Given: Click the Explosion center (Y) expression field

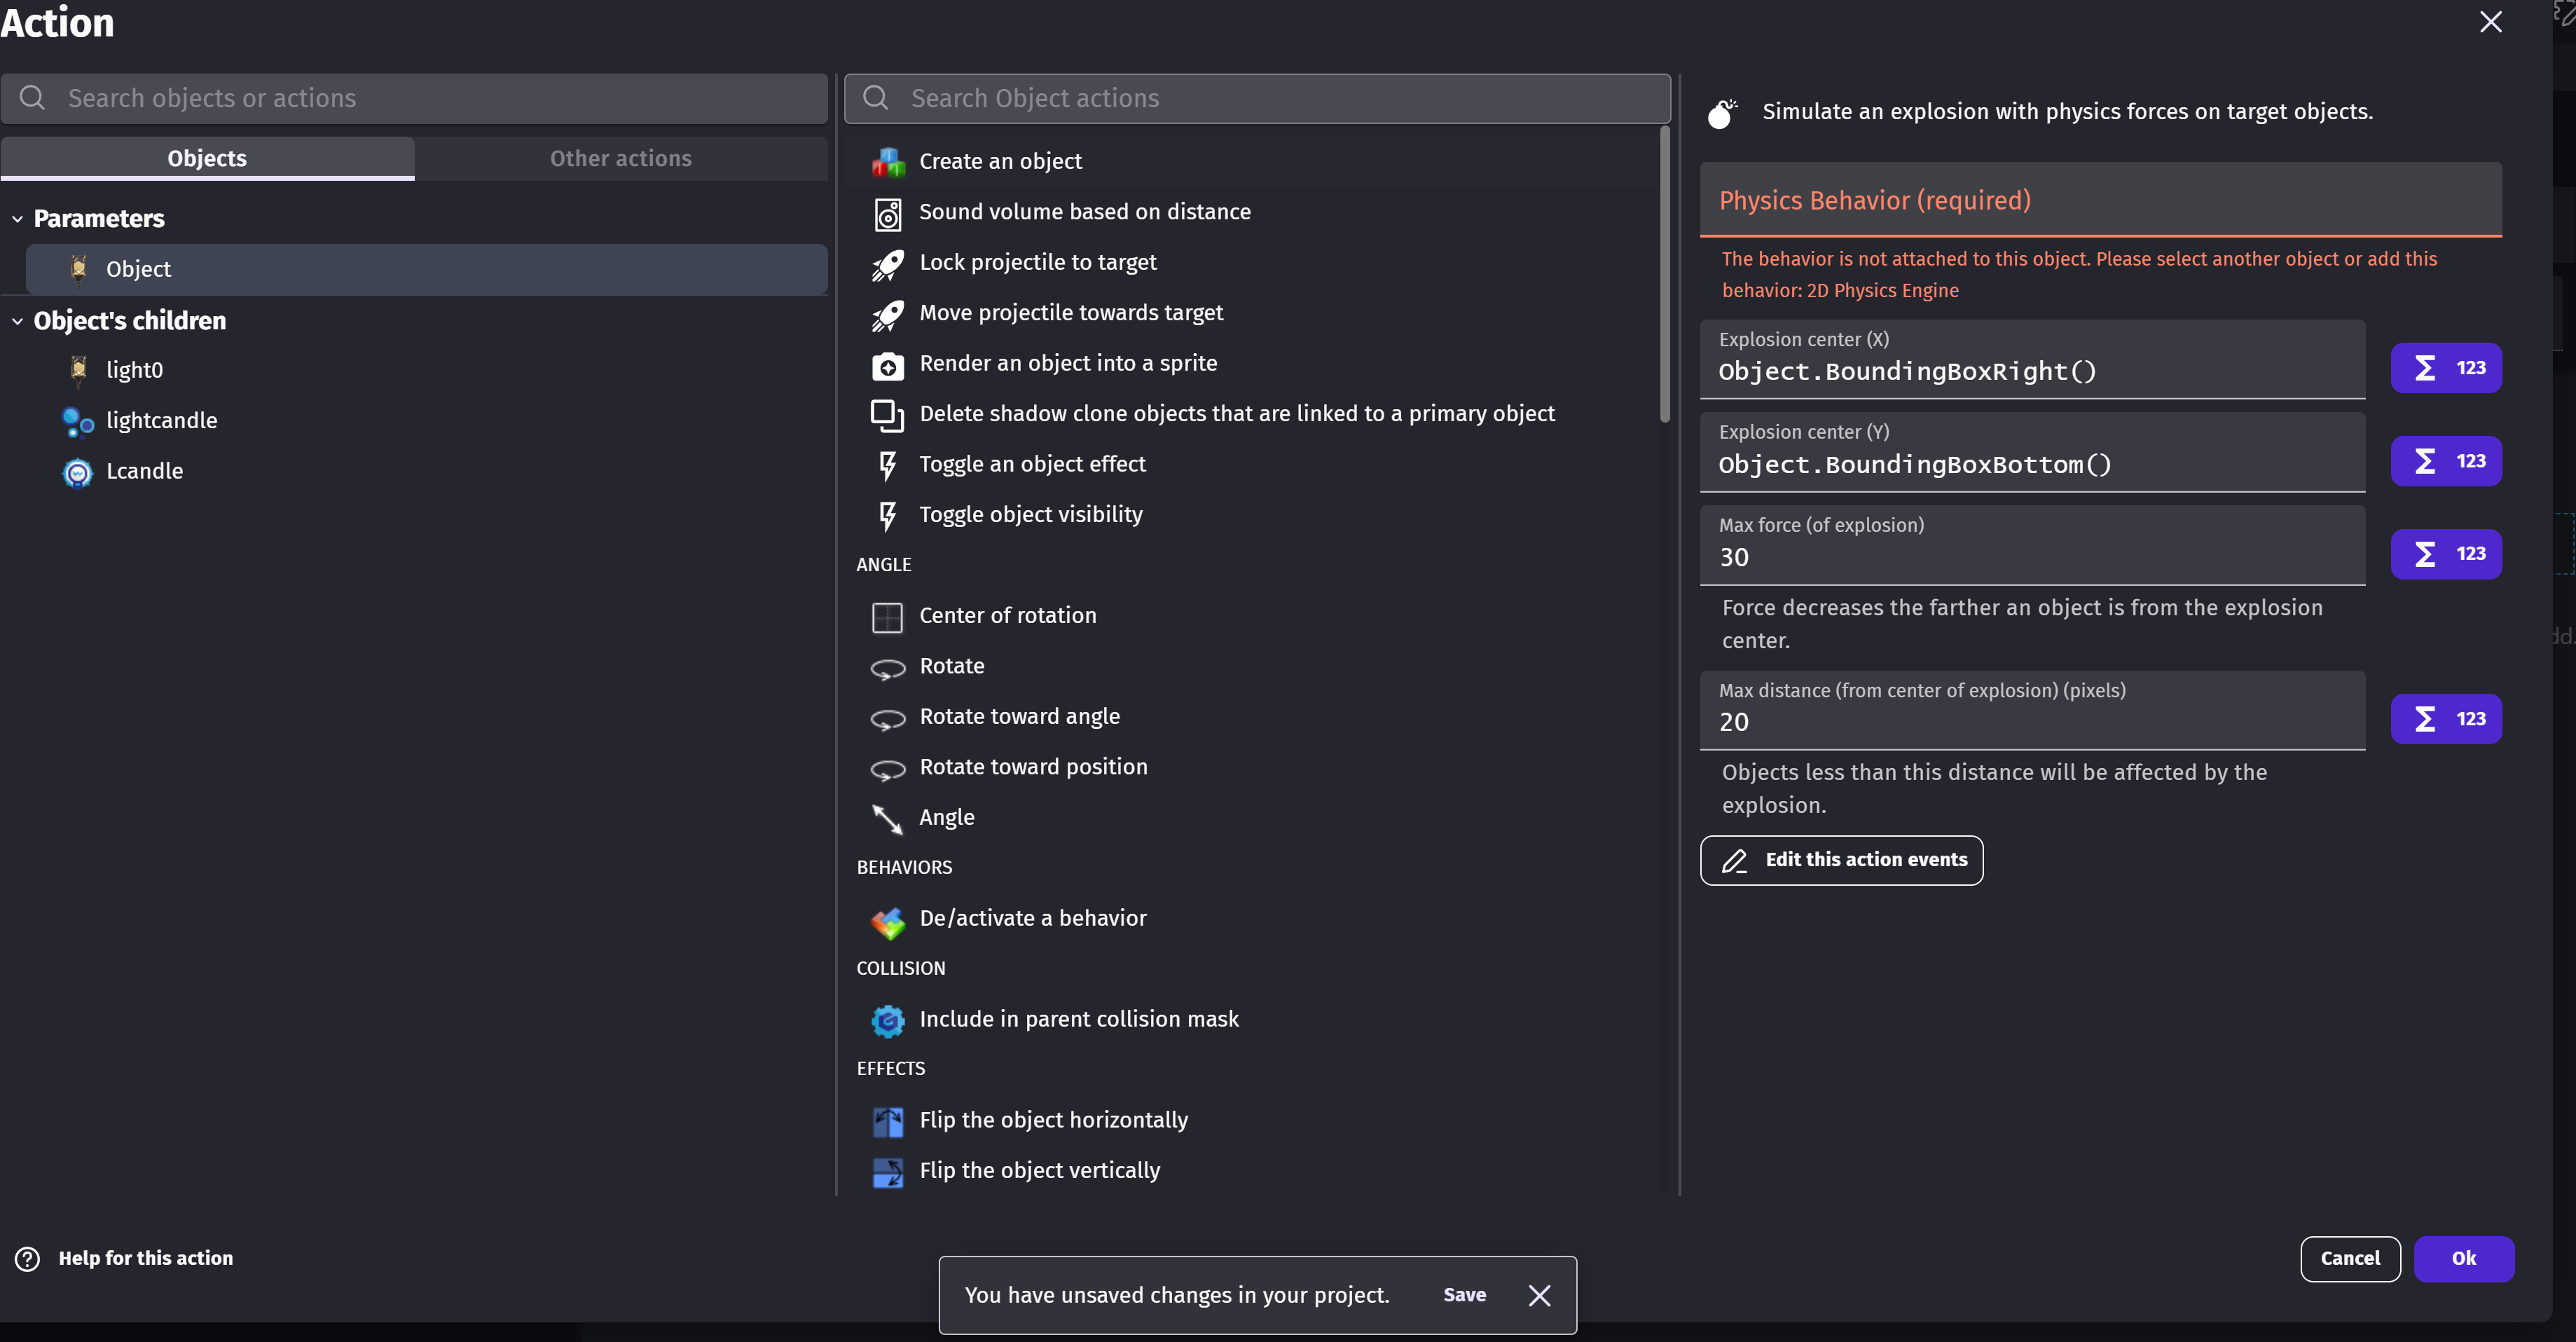Looking at the screenshot, I should 2032,452.
